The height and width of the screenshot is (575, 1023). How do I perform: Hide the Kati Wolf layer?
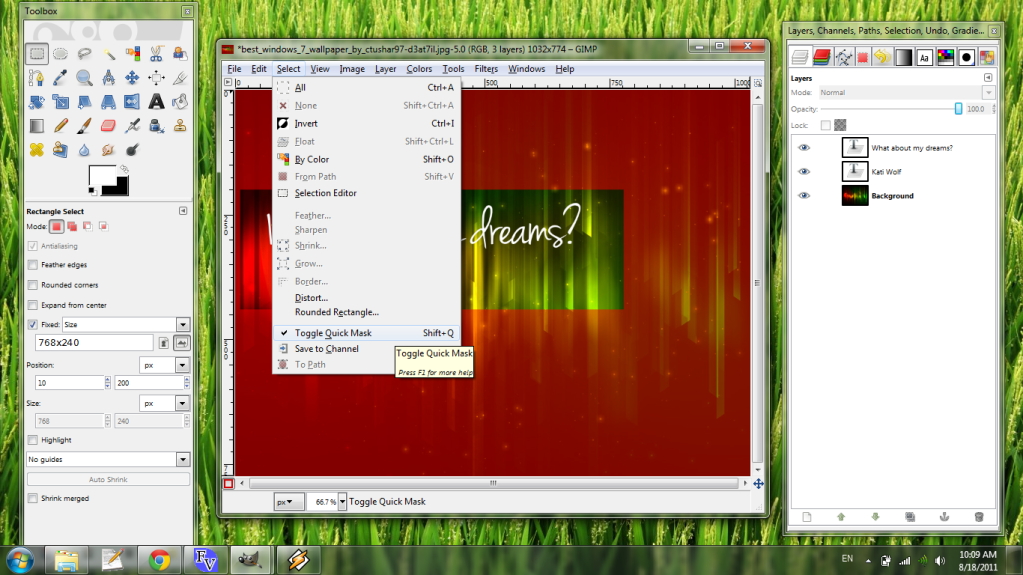pyautogui.click(x=804, y=172)
